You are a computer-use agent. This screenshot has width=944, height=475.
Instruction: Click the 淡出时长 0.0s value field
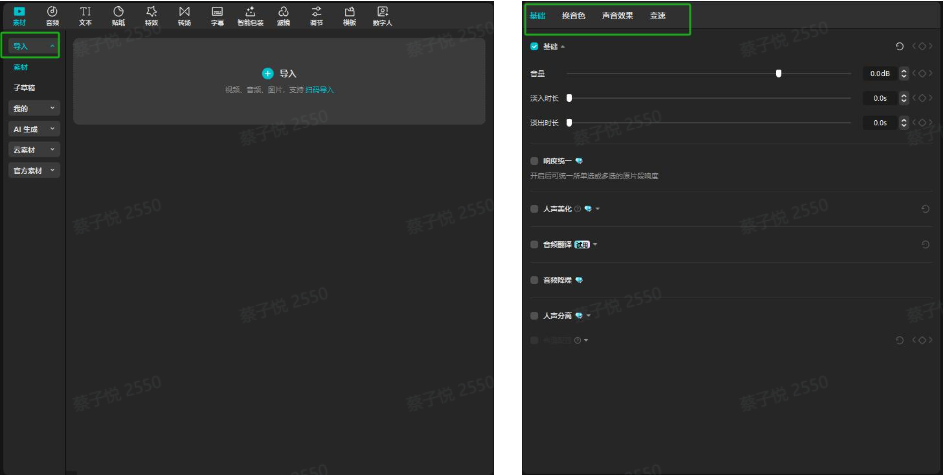click(x=880, y=122)
